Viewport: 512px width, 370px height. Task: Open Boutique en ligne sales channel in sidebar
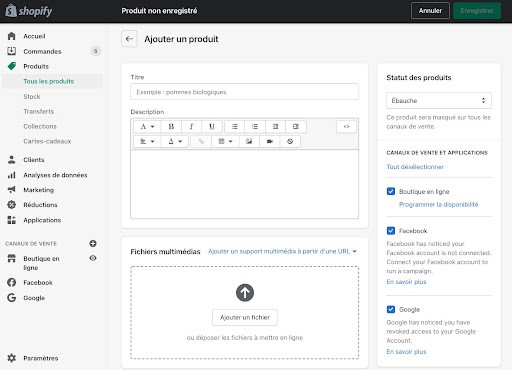pos(41,263)
